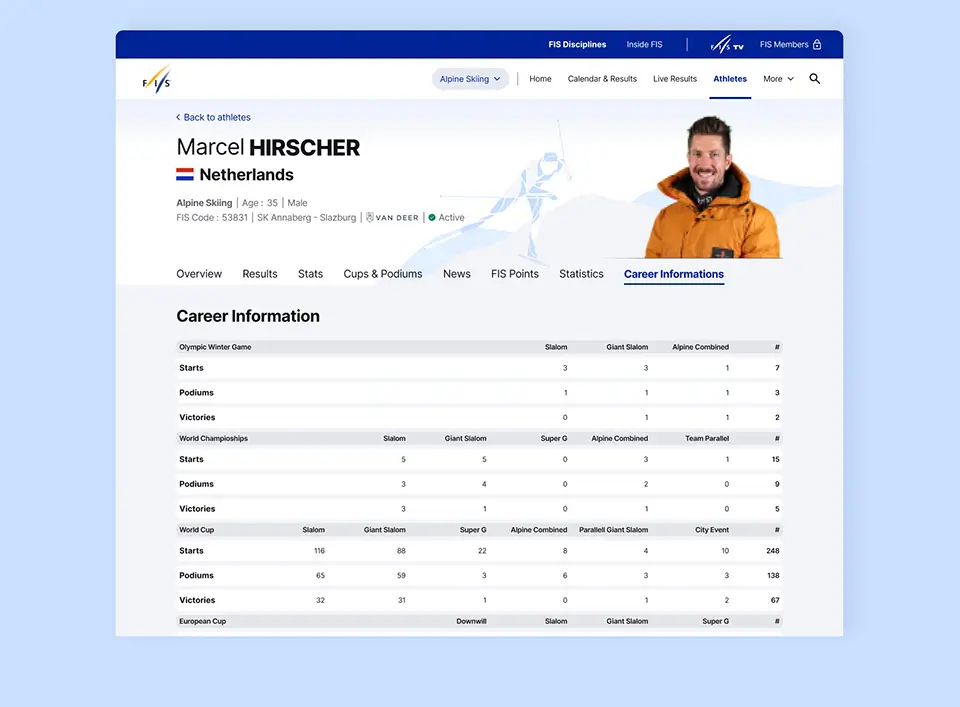Viewport: 960px width, 707px height.
Task: Go to Calendar & Results page
Action: tap(602, 79)
